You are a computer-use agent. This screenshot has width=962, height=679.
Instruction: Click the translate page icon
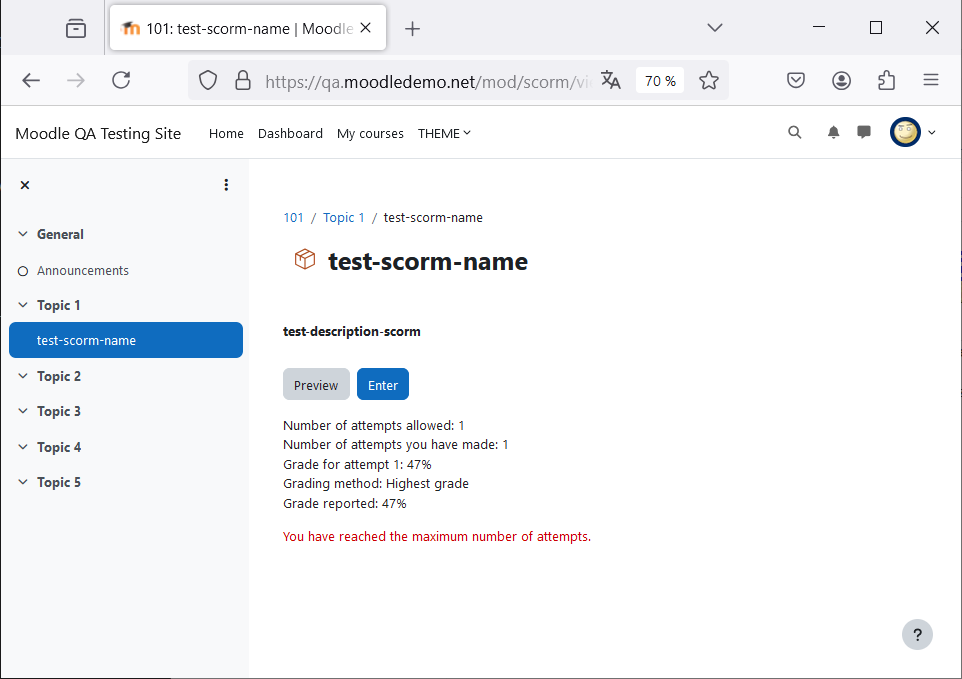tap(610, 80)
